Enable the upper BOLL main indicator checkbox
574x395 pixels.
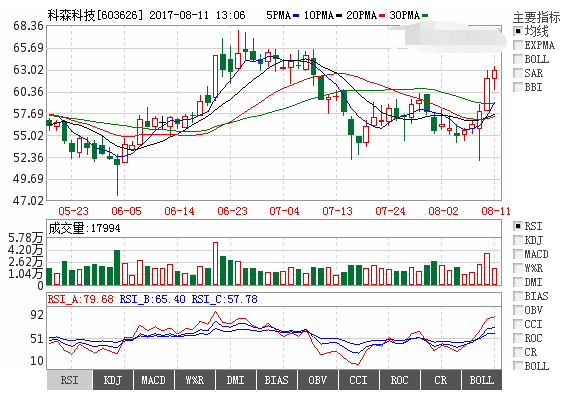[x=518, y=59]
